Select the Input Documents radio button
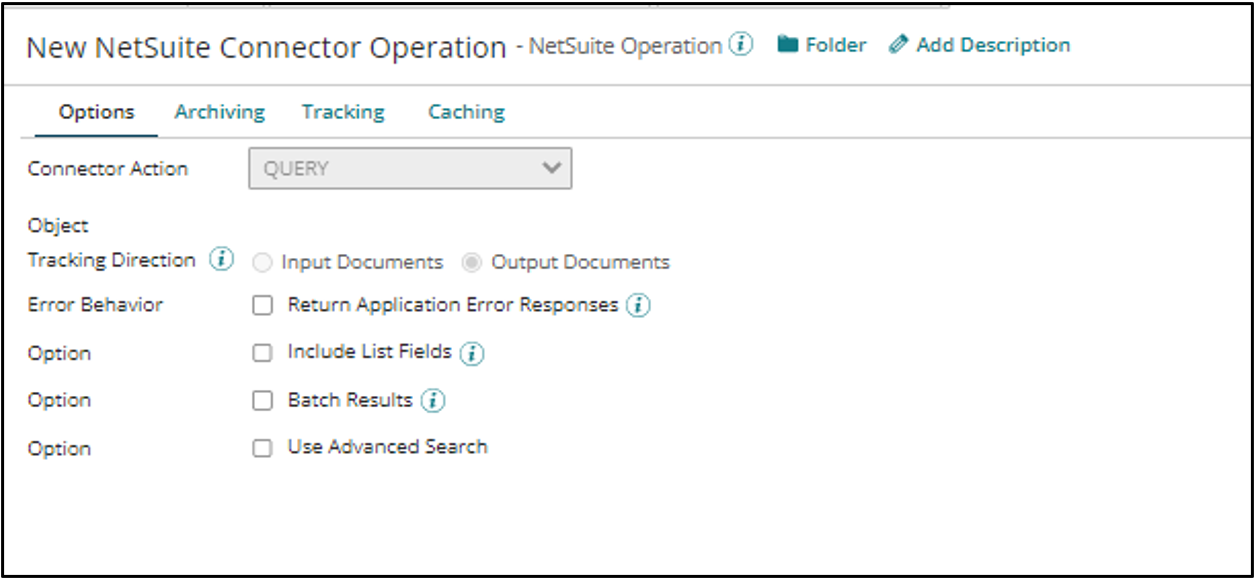The image size is (1254, 579). click(264, 263)
